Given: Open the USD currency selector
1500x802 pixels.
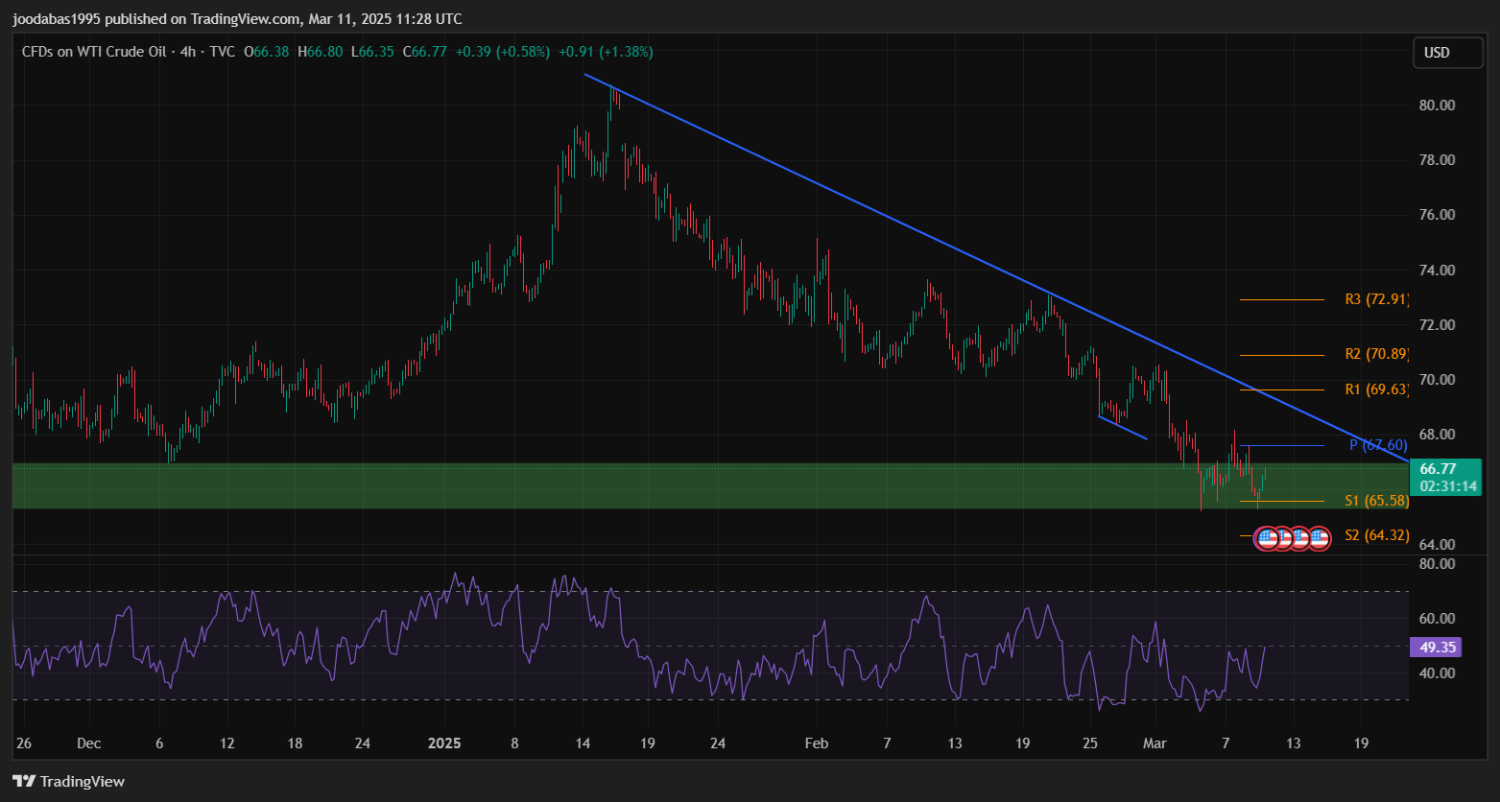Looking at the screenshot, I should (x=1447, y=53).
